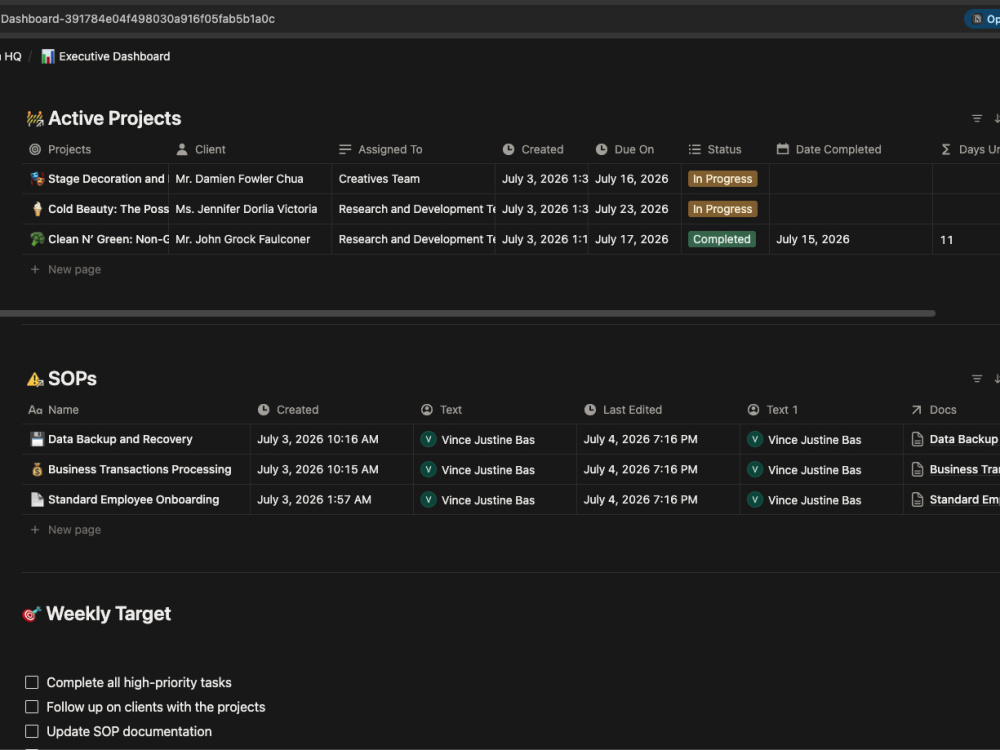
Task: Open the Standard Employee docs link
Action: point(955,499)
